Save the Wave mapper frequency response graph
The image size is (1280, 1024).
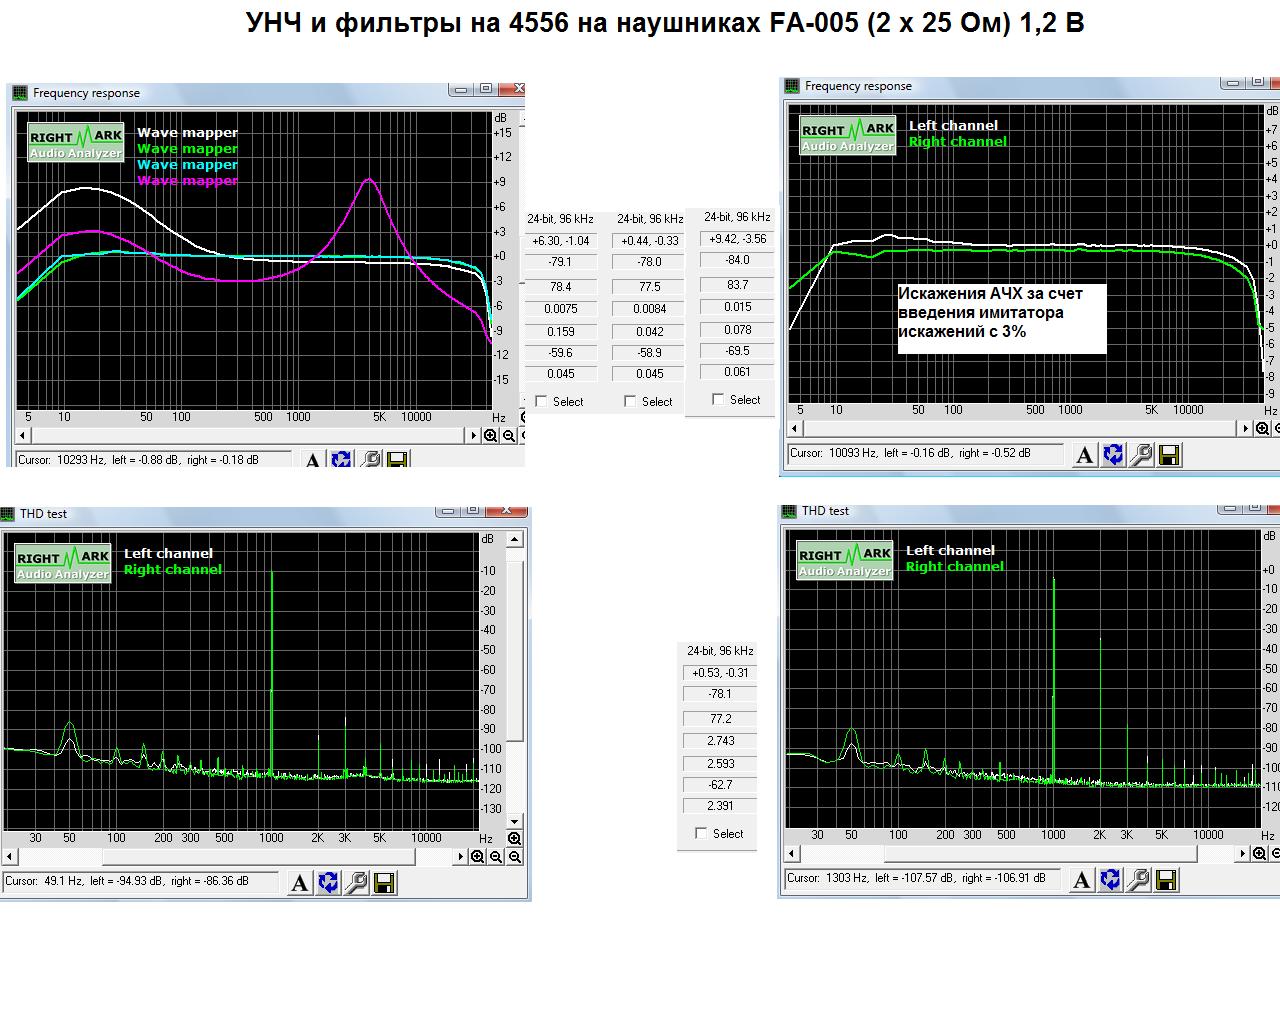(x=396, y=459)
